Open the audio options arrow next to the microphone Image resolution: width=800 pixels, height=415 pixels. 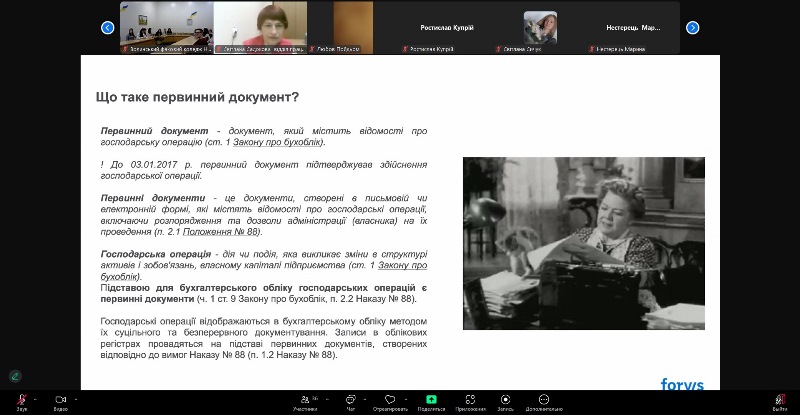point(35,399)
